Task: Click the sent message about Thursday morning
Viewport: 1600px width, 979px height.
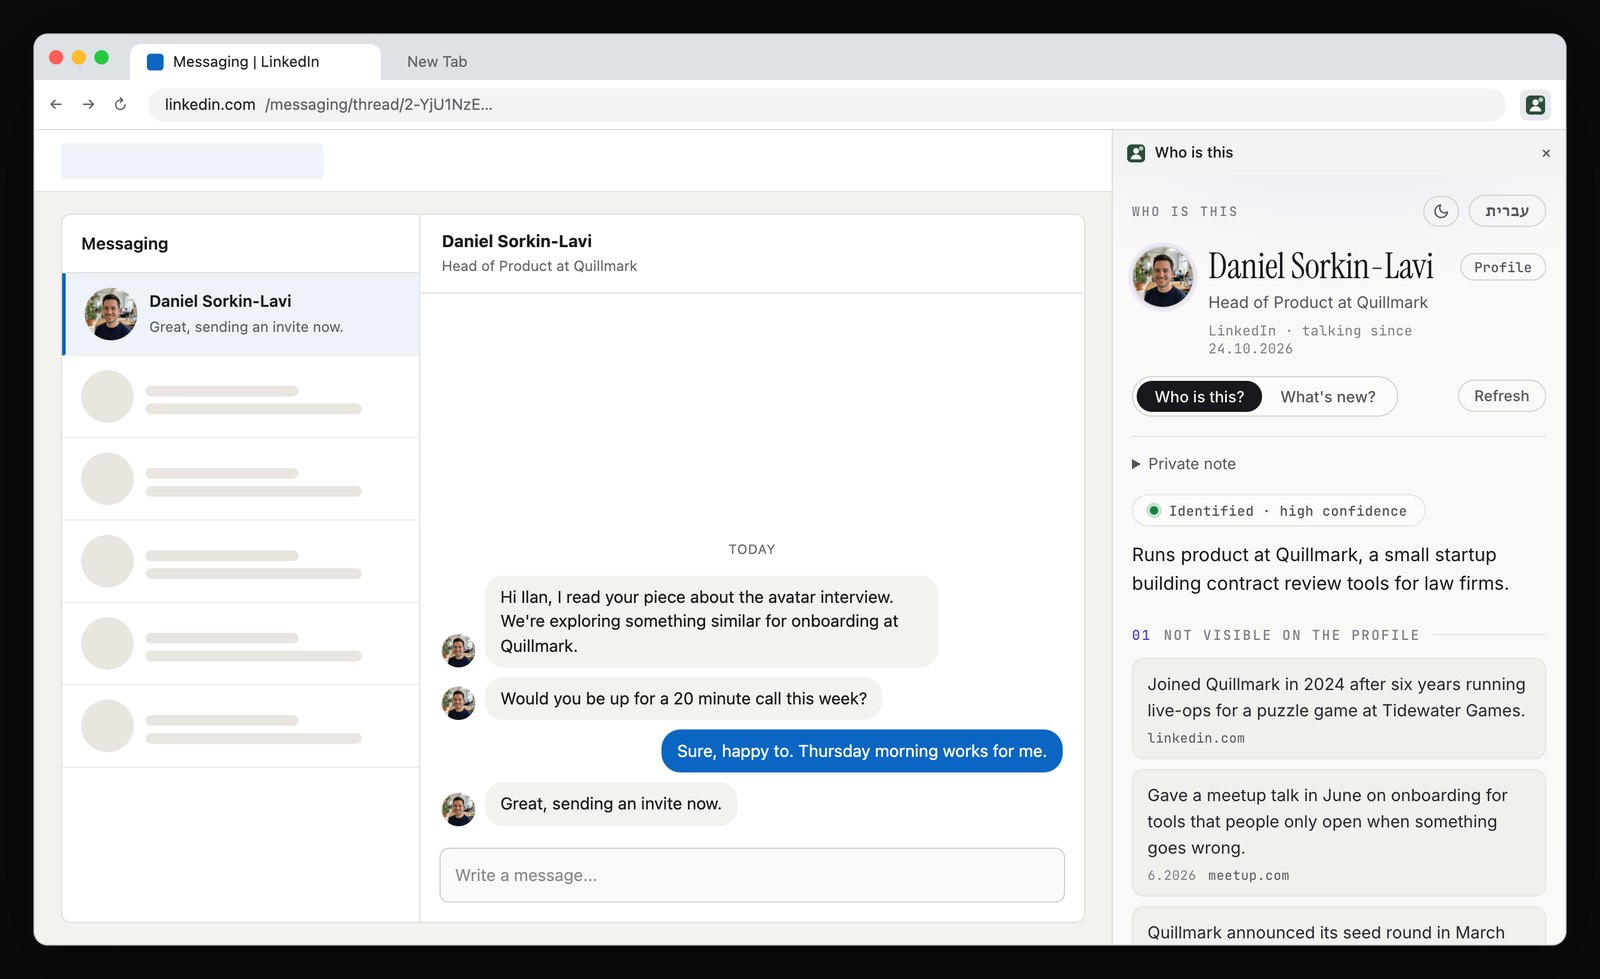Action: pos(861,751)
